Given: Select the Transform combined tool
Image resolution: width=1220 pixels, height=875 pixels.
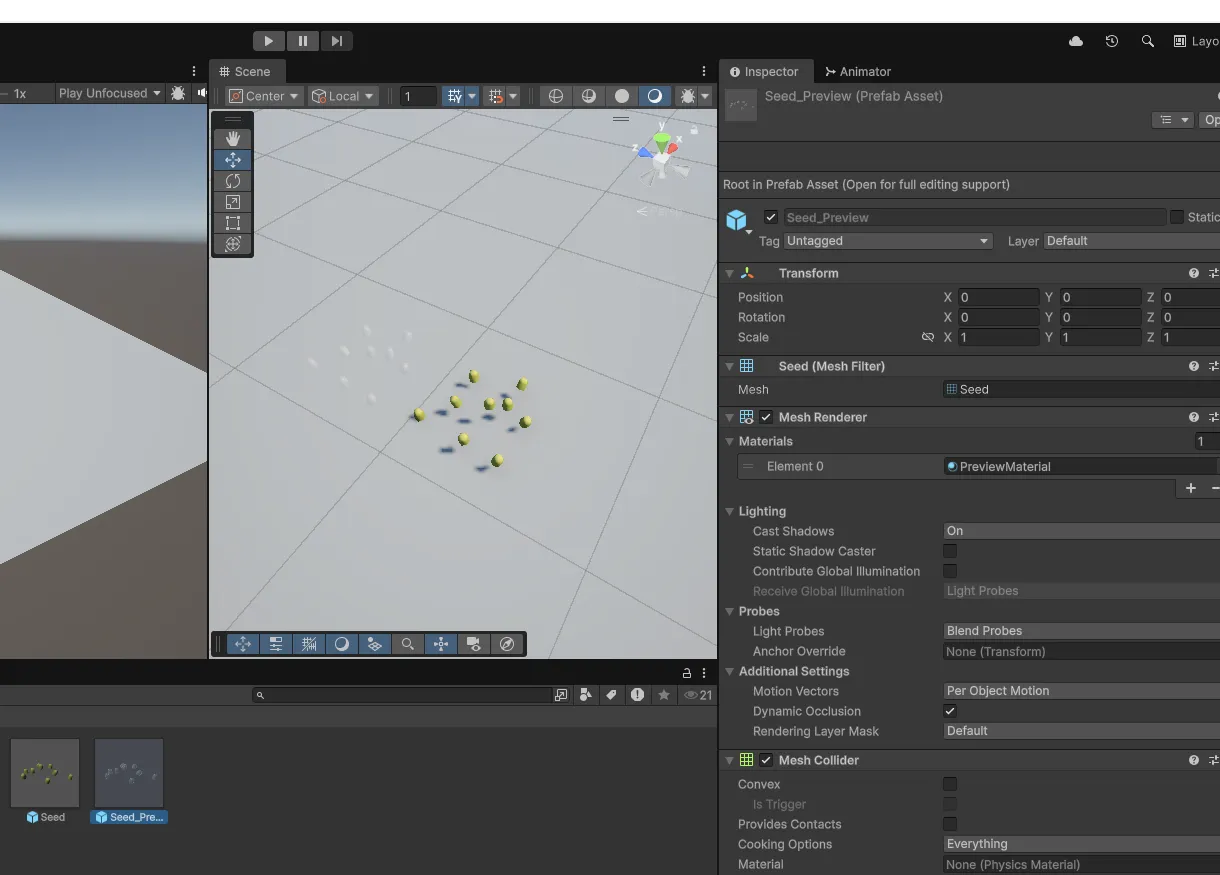Looking at the screenshot, I should pyautogui.click(x=233, y=244).
